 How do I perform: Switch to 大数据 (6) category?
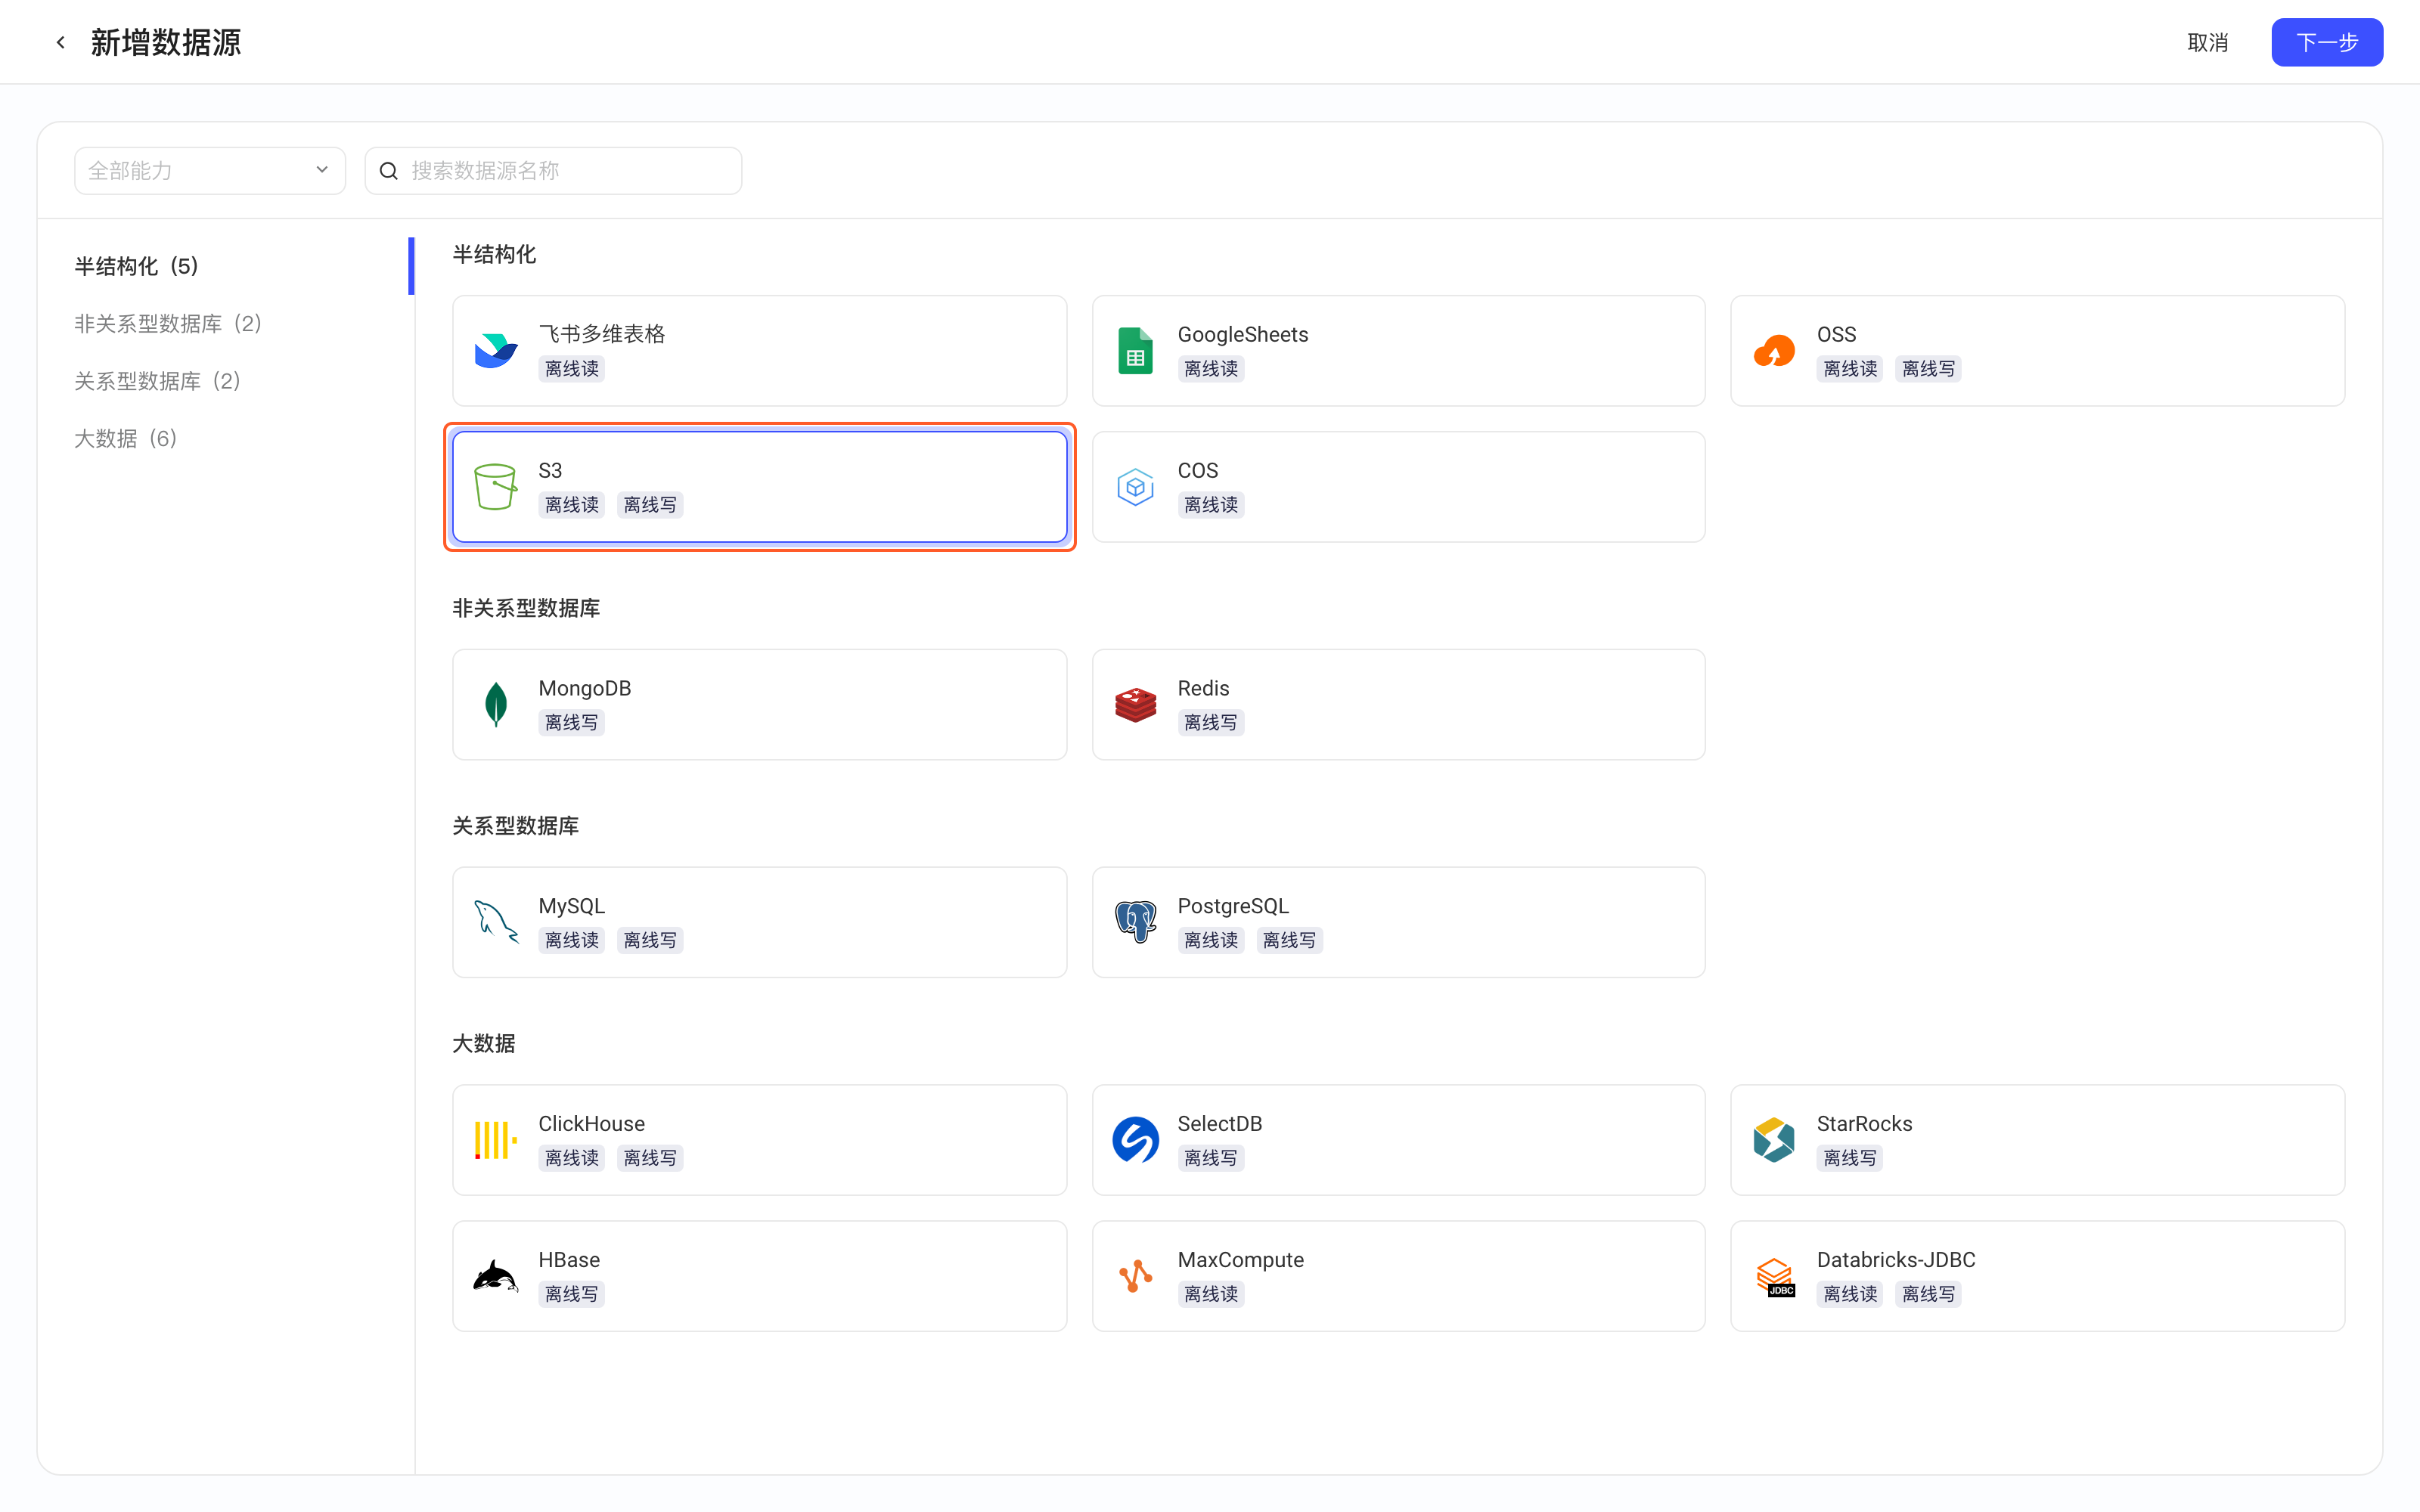tap(126, 439)
